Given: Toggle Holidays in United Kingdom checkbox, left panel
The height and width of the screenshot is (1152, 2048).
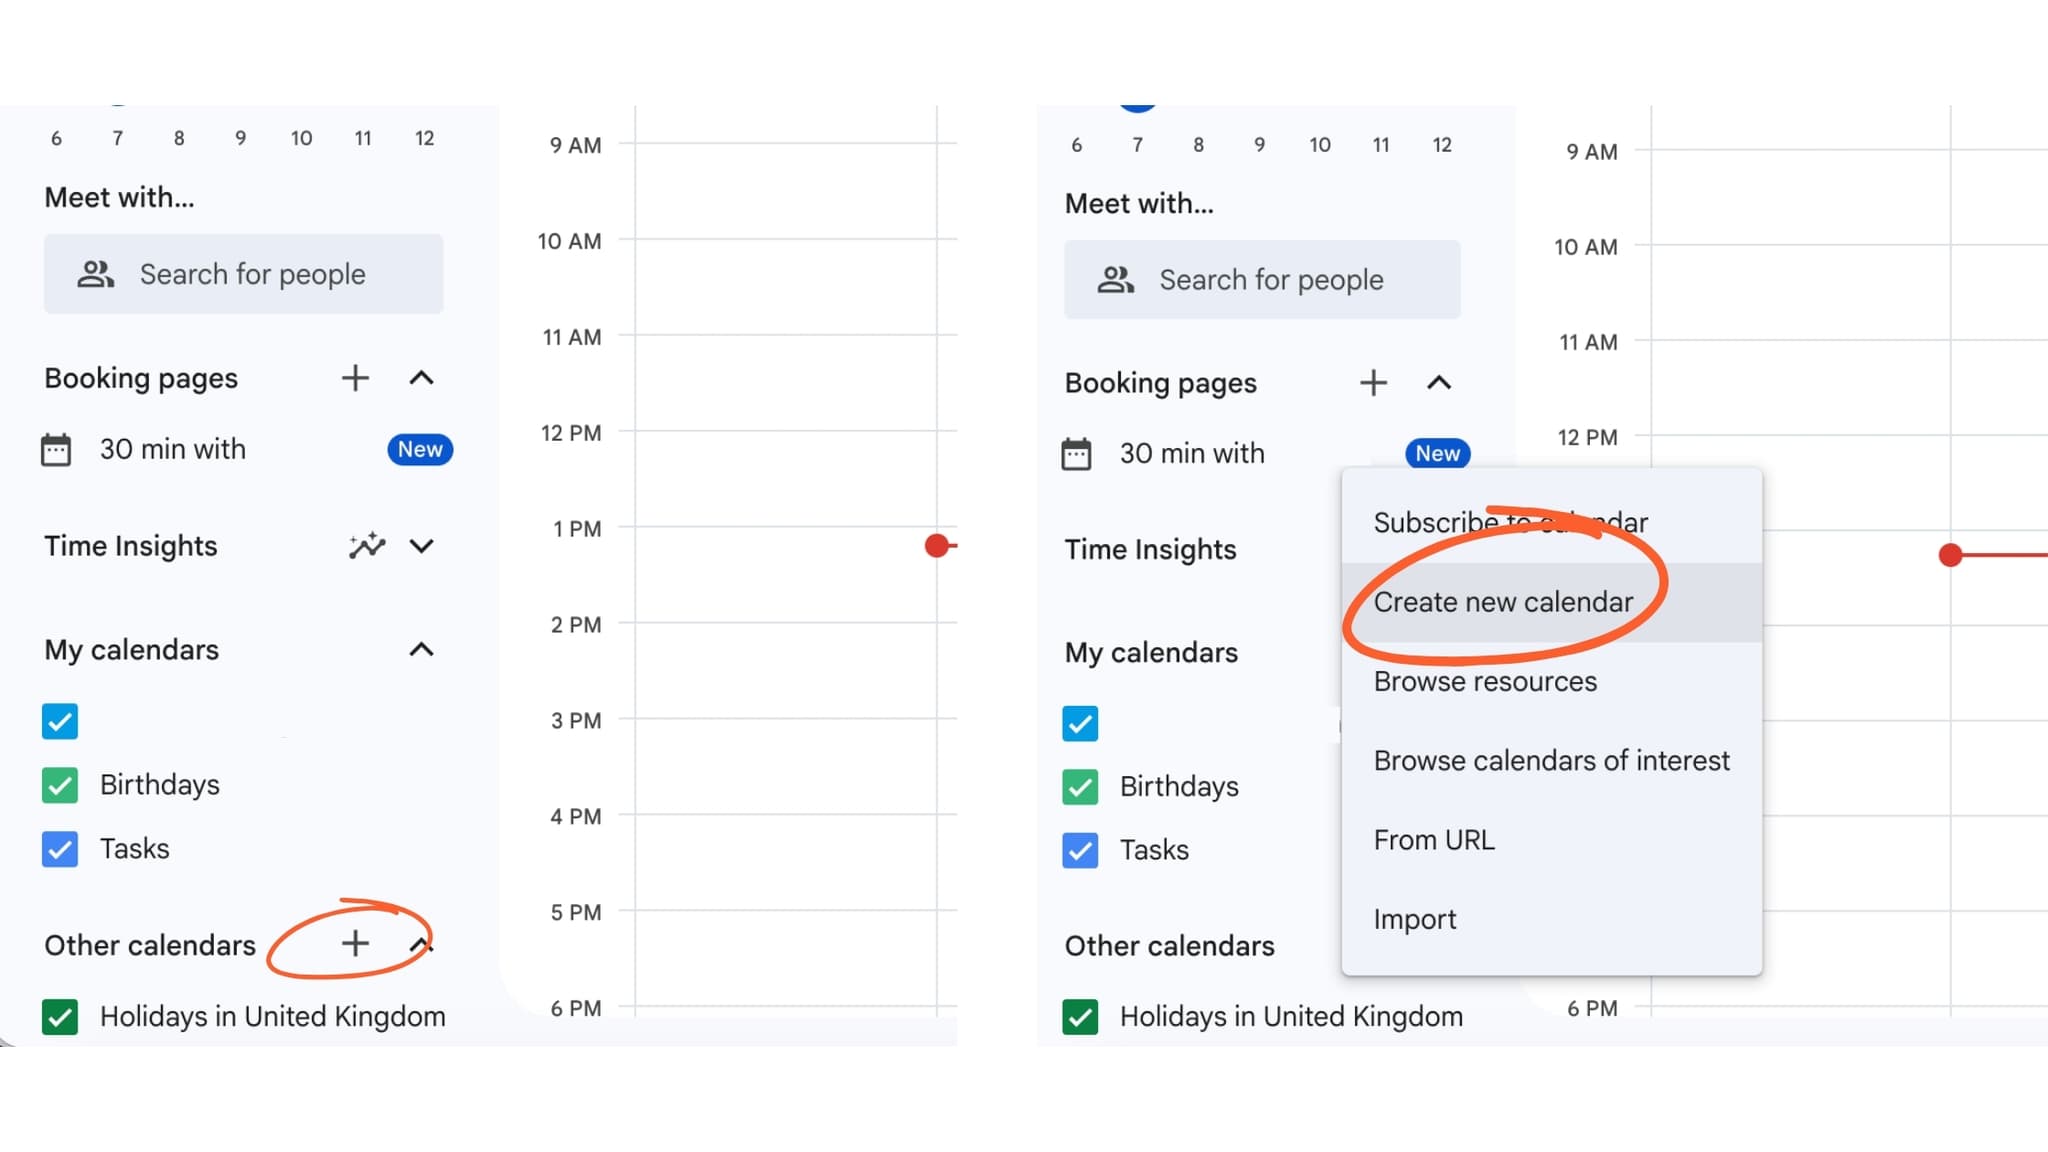Looking at the screenshot, I should click(60, 1017).
